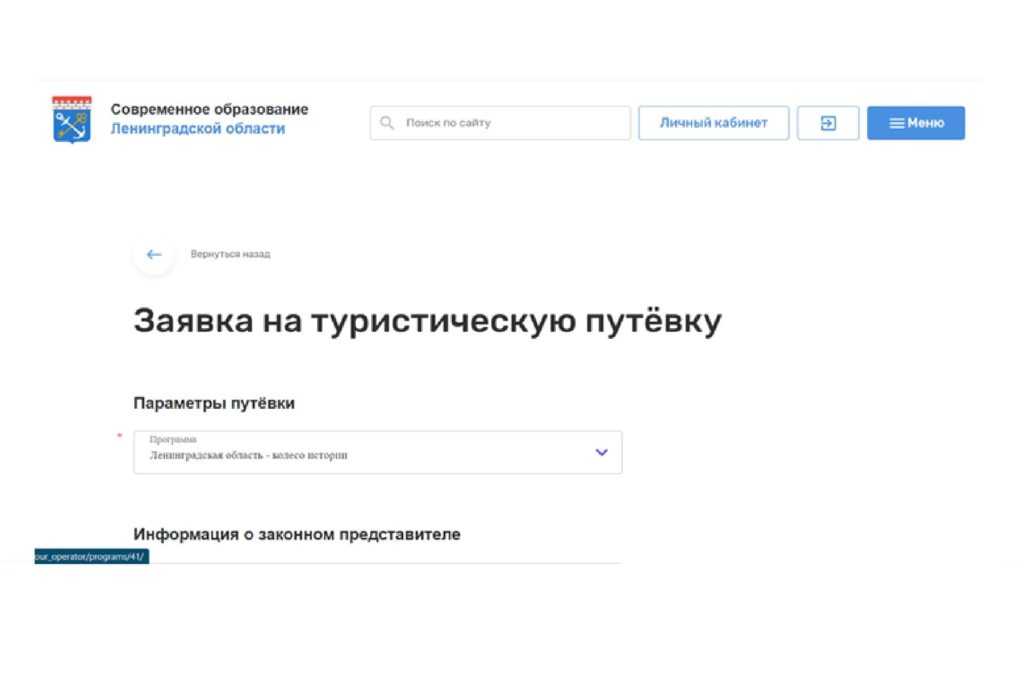Click the login arrow icon button
The width and height of the screenshot is (1024, 683).
click(x=828, y=123)
